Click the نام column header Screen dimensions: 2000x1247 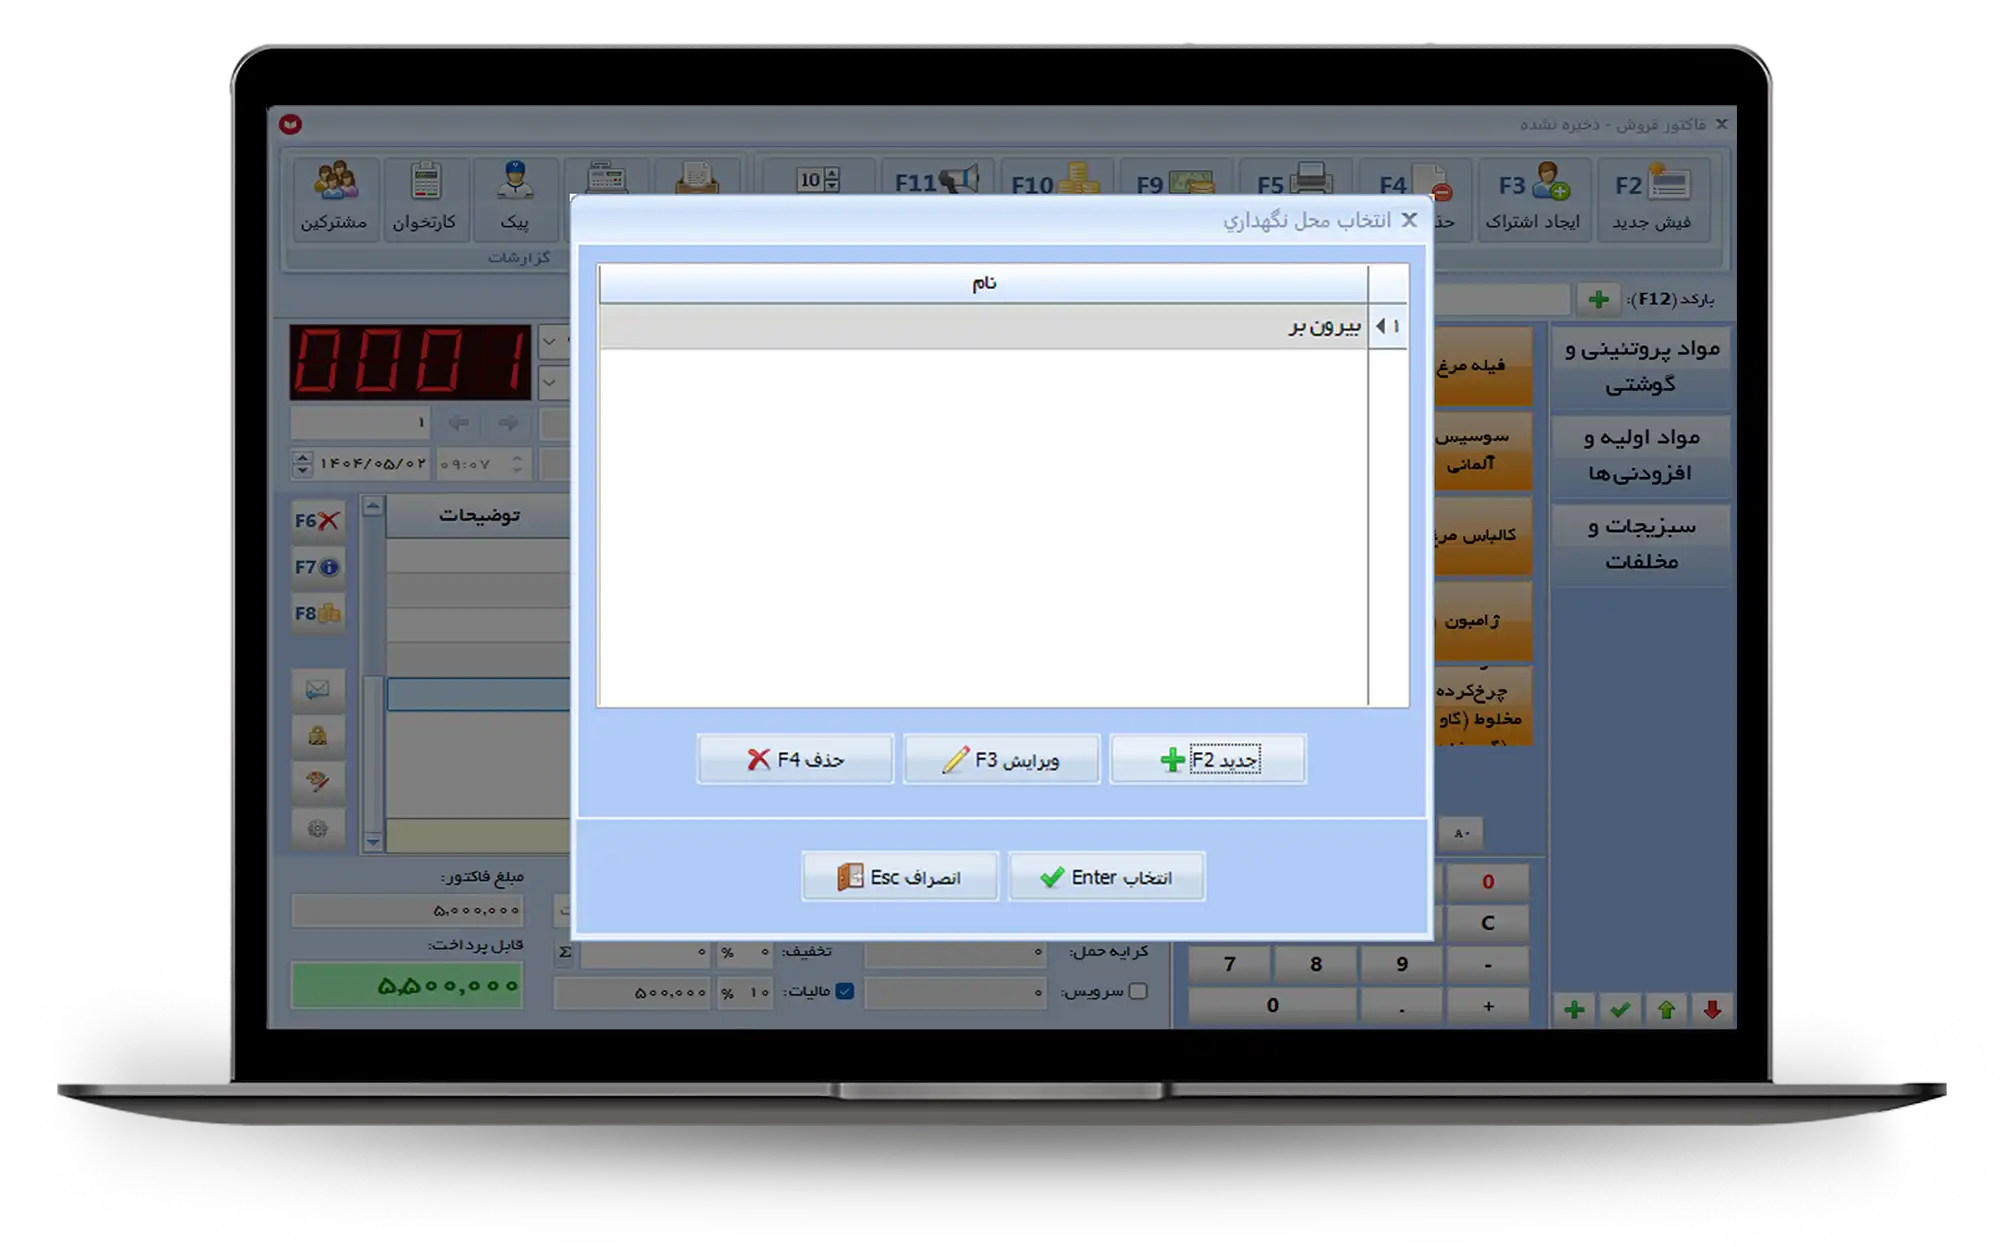[984, 283]
